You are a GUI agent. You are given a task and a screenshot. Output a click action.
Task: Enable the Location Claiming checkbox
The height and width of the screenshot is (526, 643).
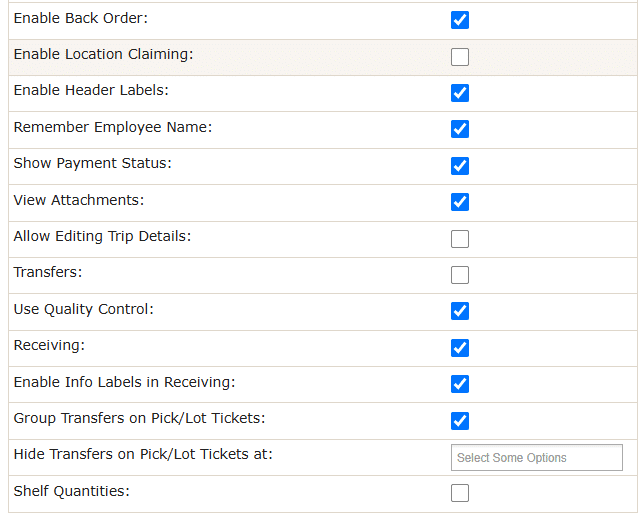tap(460, 57)
